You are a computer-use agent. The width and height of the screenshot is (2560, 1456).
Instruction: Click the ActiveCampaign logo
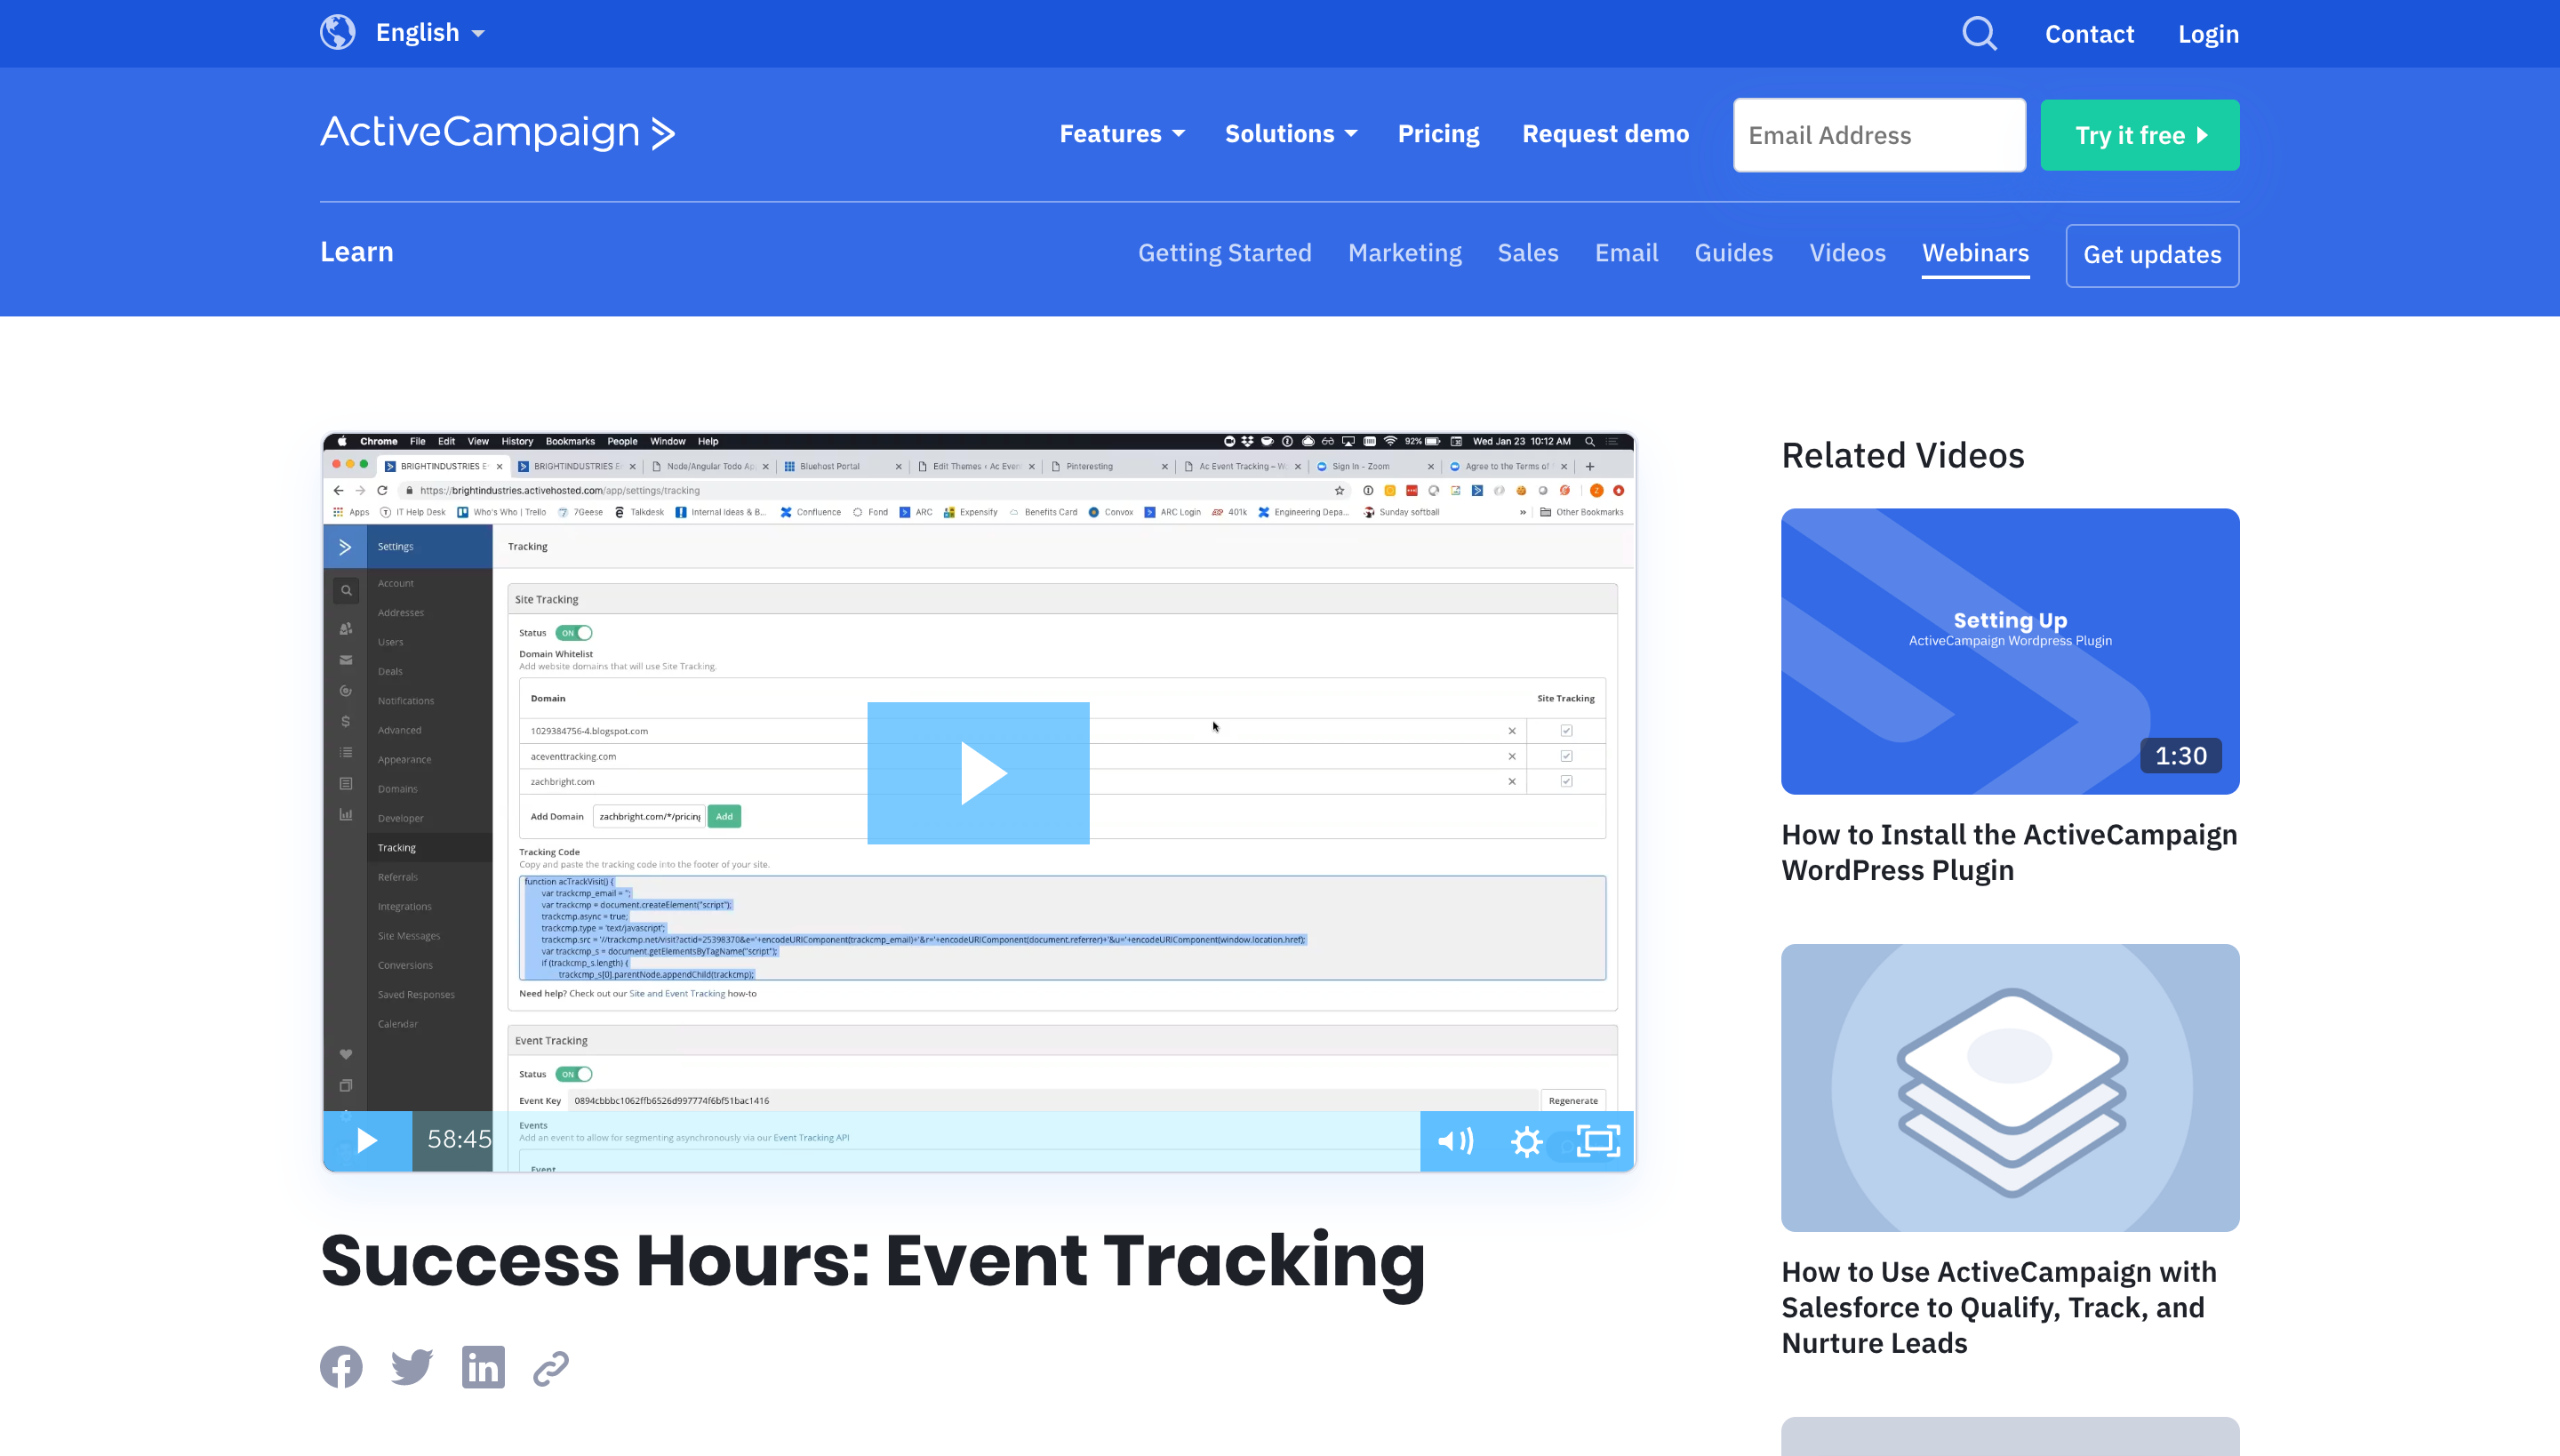coord(497,133)
